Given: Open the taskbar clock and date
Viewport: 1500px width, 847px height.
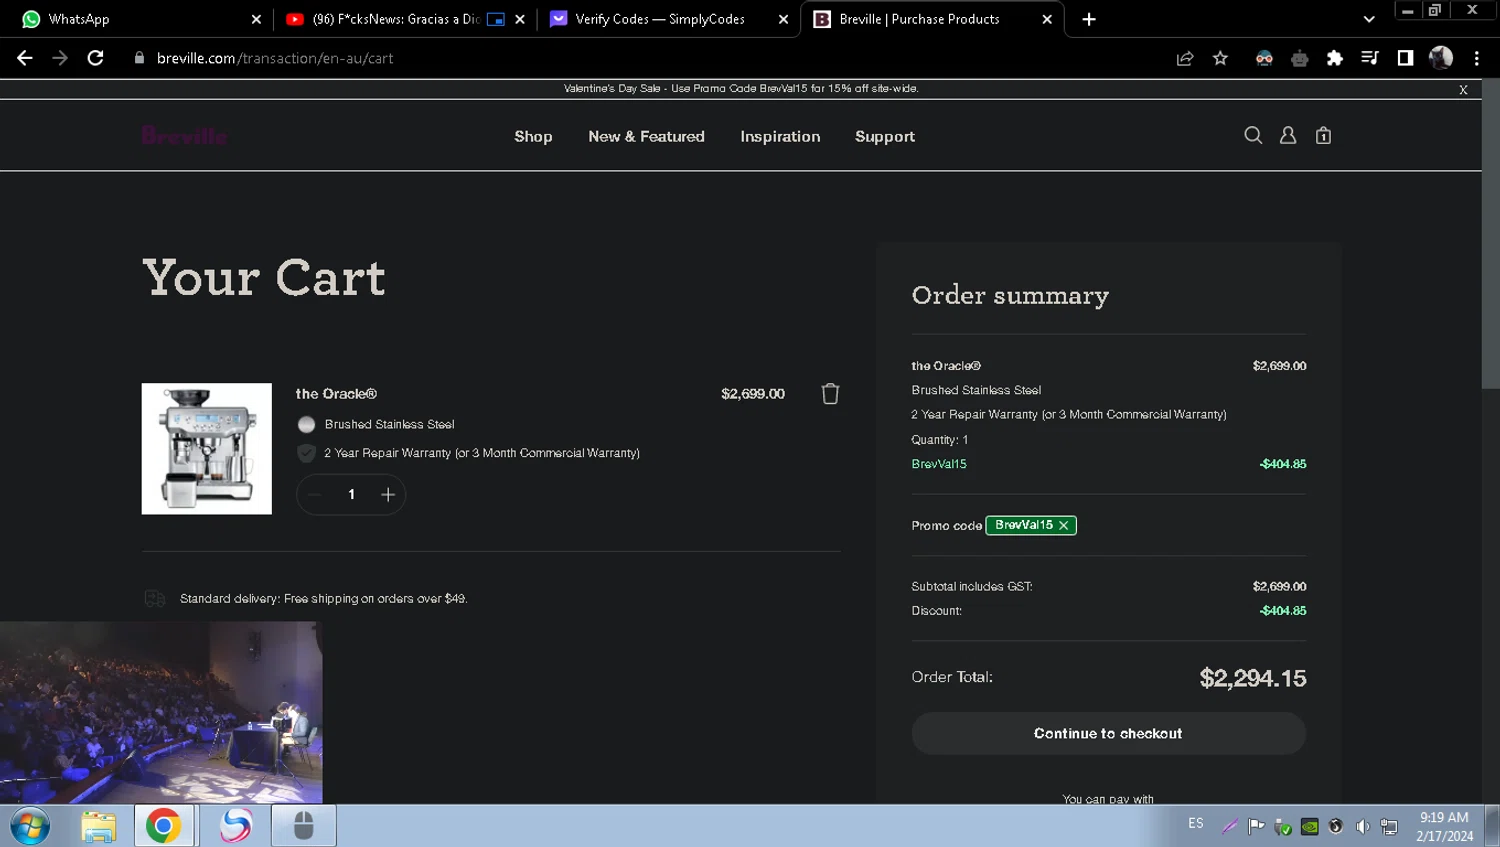Looking at the screenshot, I should pos(1444,826).
